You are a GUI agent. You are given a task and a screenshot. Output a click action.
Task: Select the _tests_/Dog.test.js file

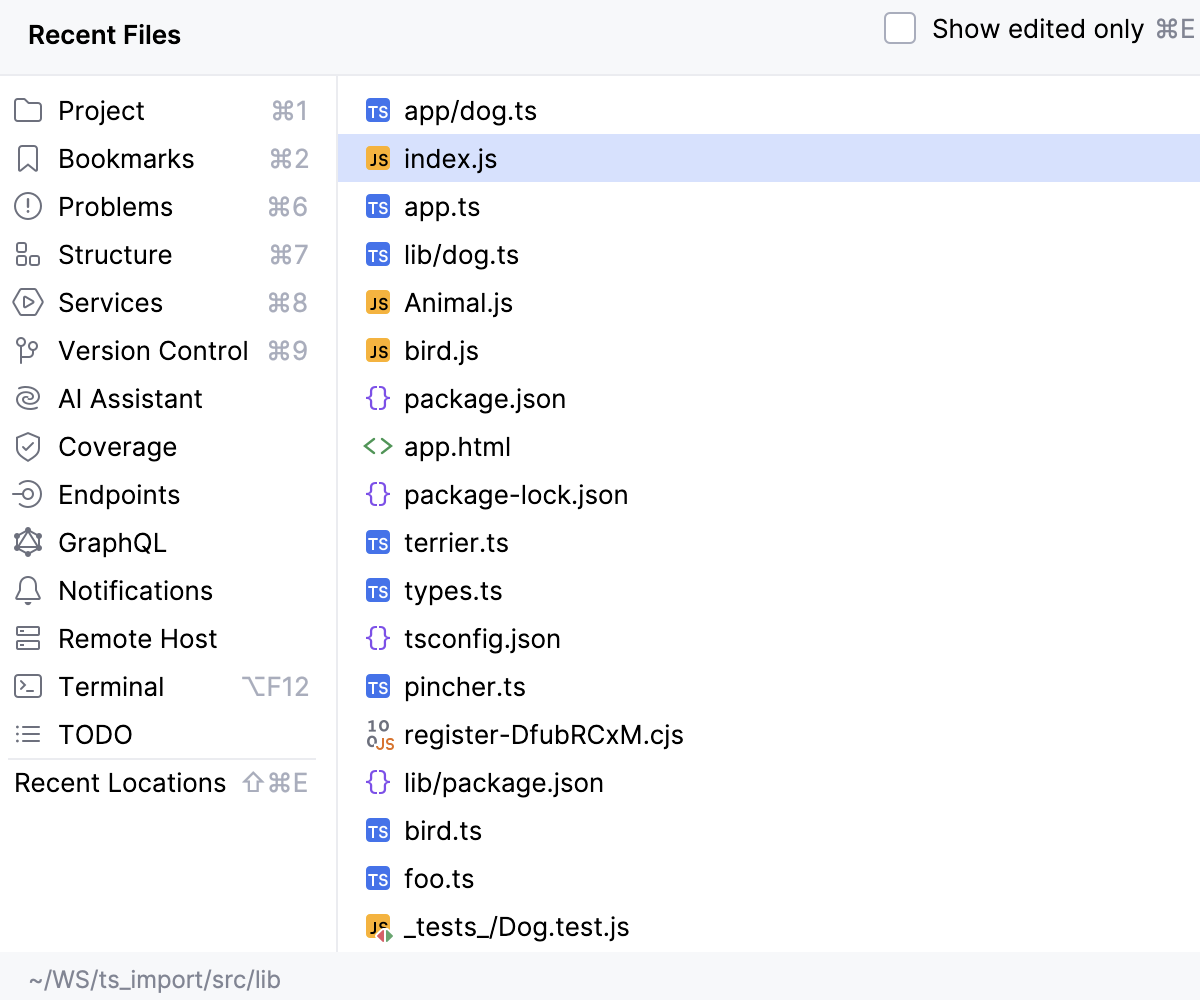[x=516, y=927]
